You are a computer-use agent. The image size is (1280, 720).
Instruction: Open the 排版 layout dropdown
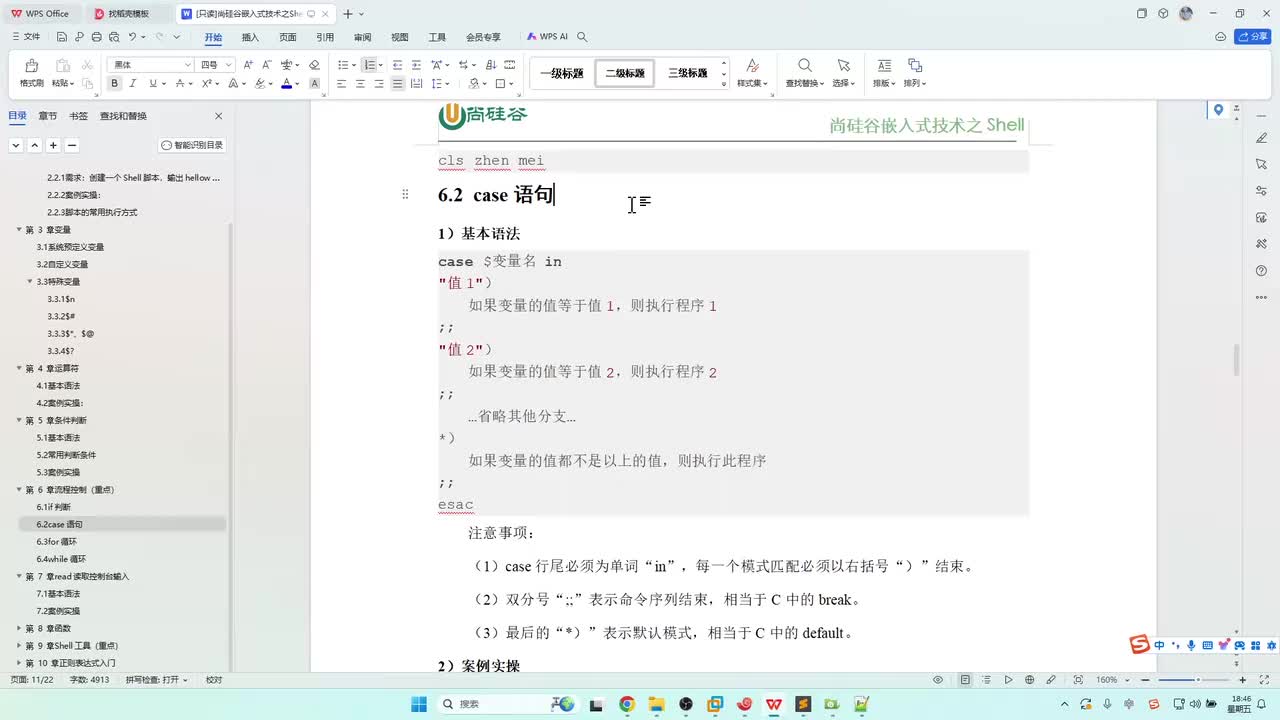tap(884, 72)
